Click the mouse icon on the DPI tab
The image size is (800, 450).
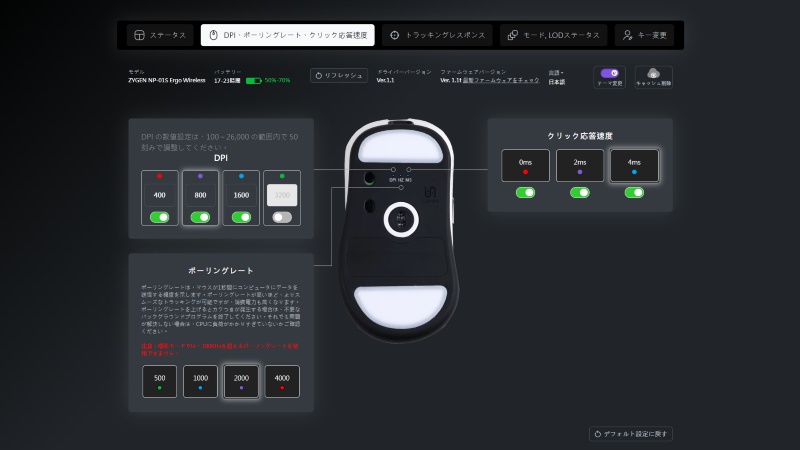coord(213,35)
